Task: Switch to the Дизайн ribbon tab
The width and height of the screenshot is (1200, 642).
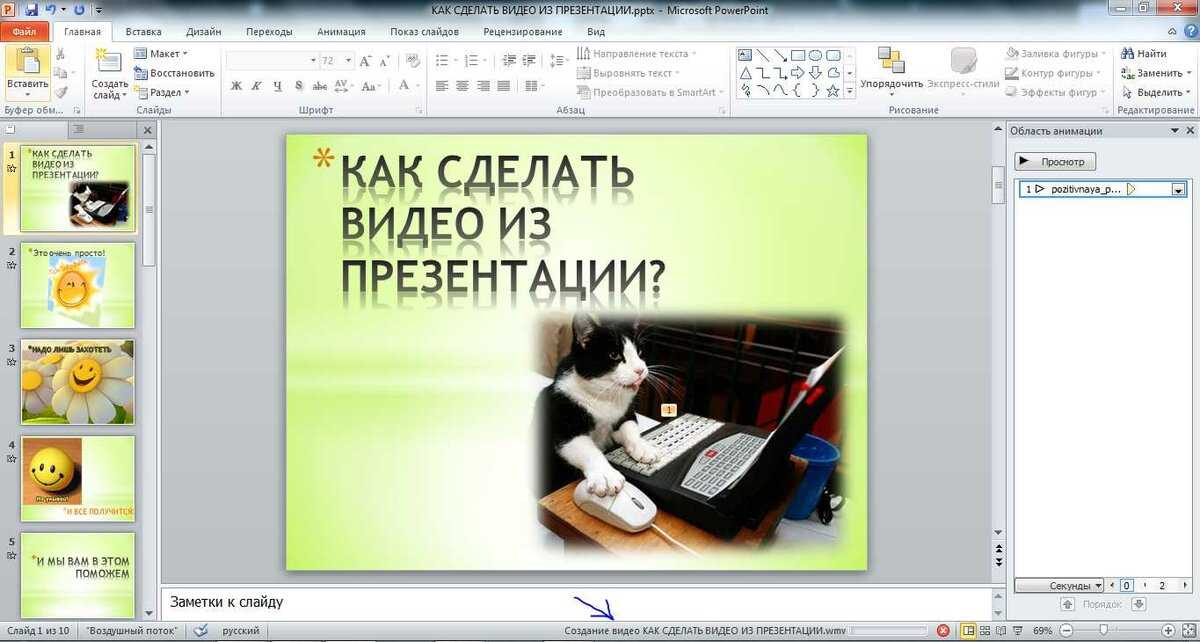Action: tap(203, 31)
